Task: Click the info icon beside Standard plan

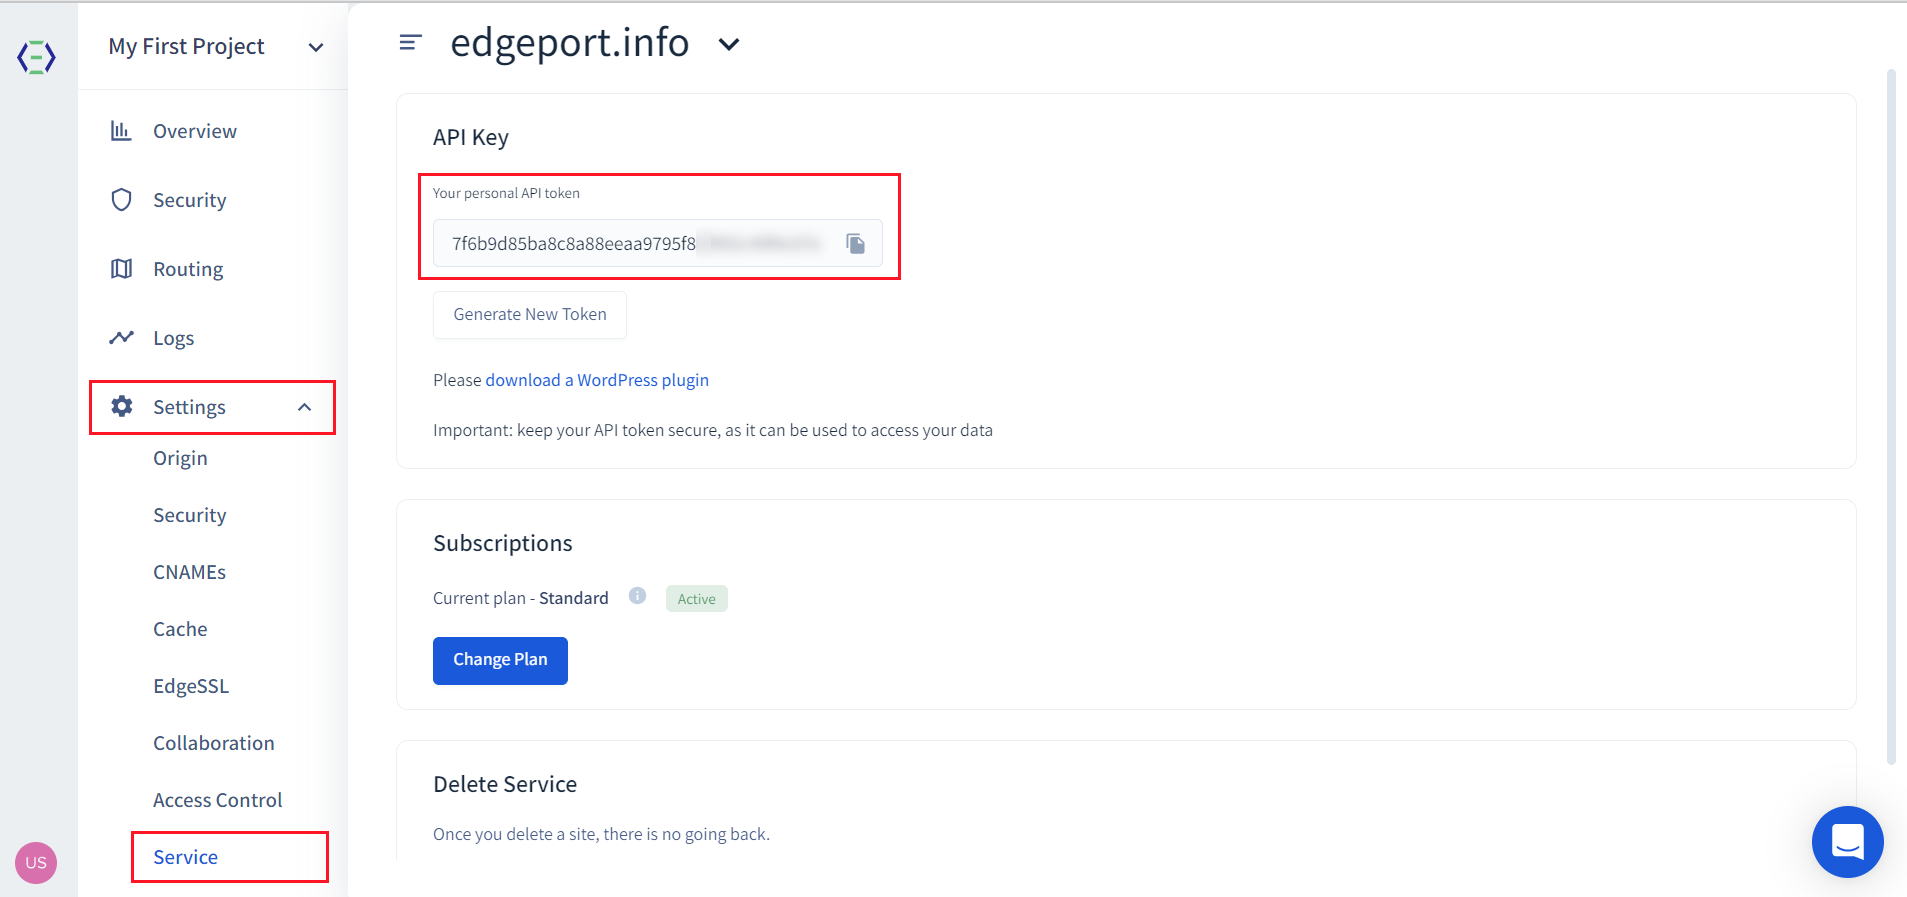Action: (637, 596)
